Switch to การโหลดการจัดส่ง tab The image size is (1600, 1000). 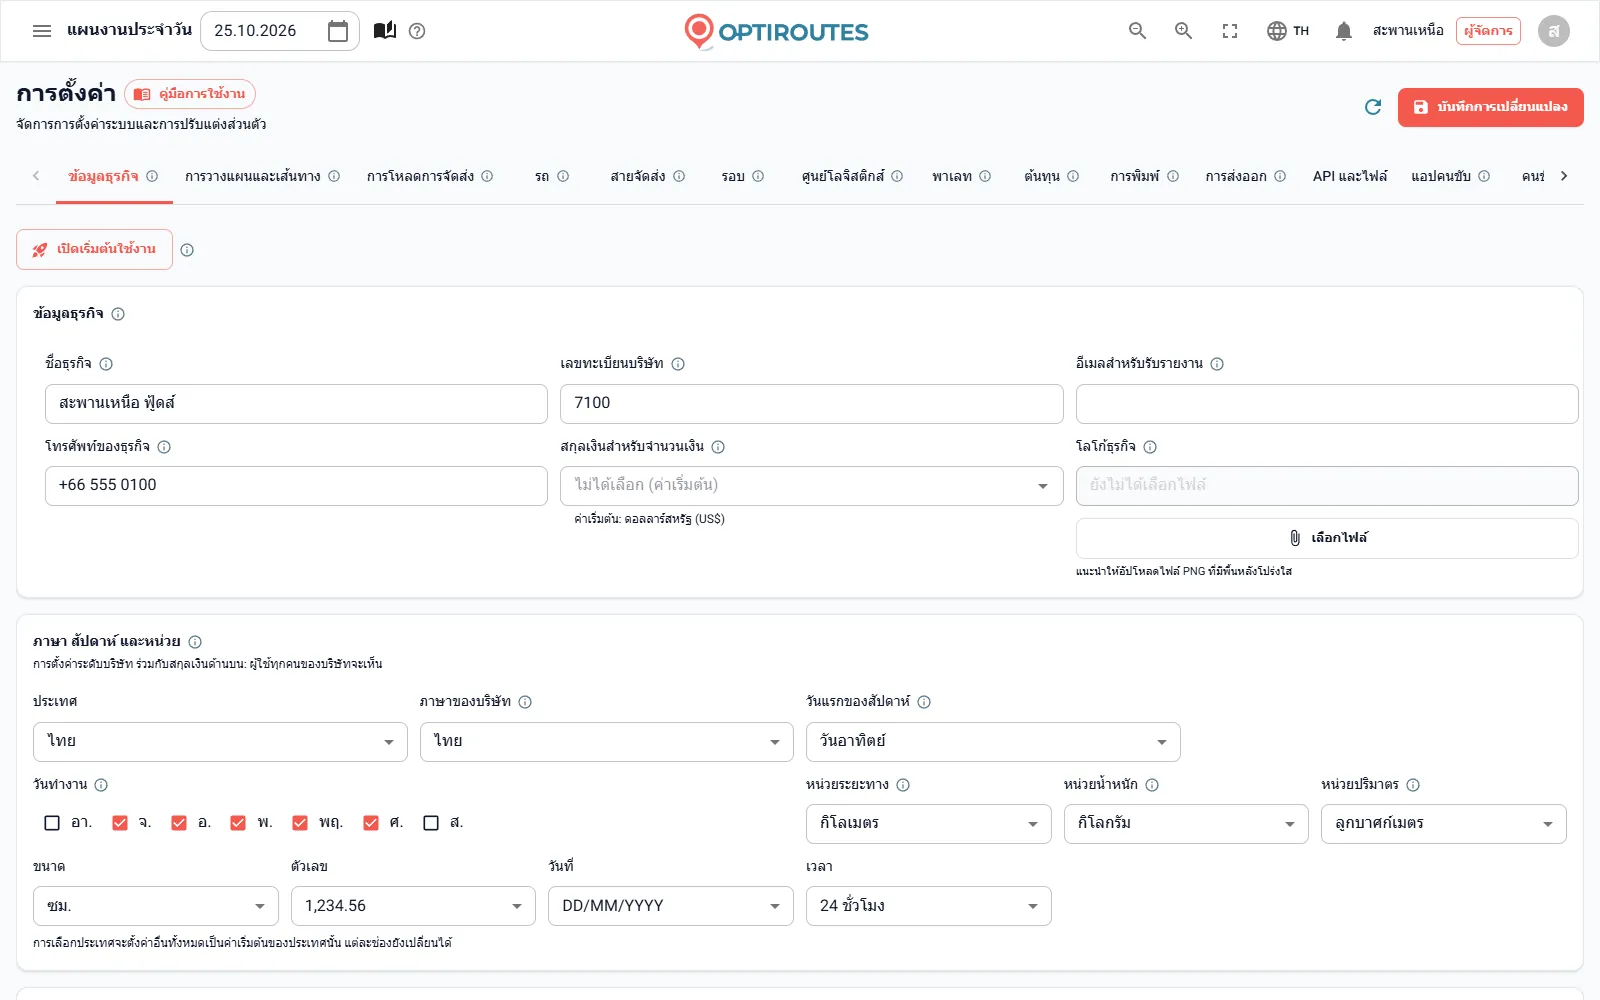430,176
